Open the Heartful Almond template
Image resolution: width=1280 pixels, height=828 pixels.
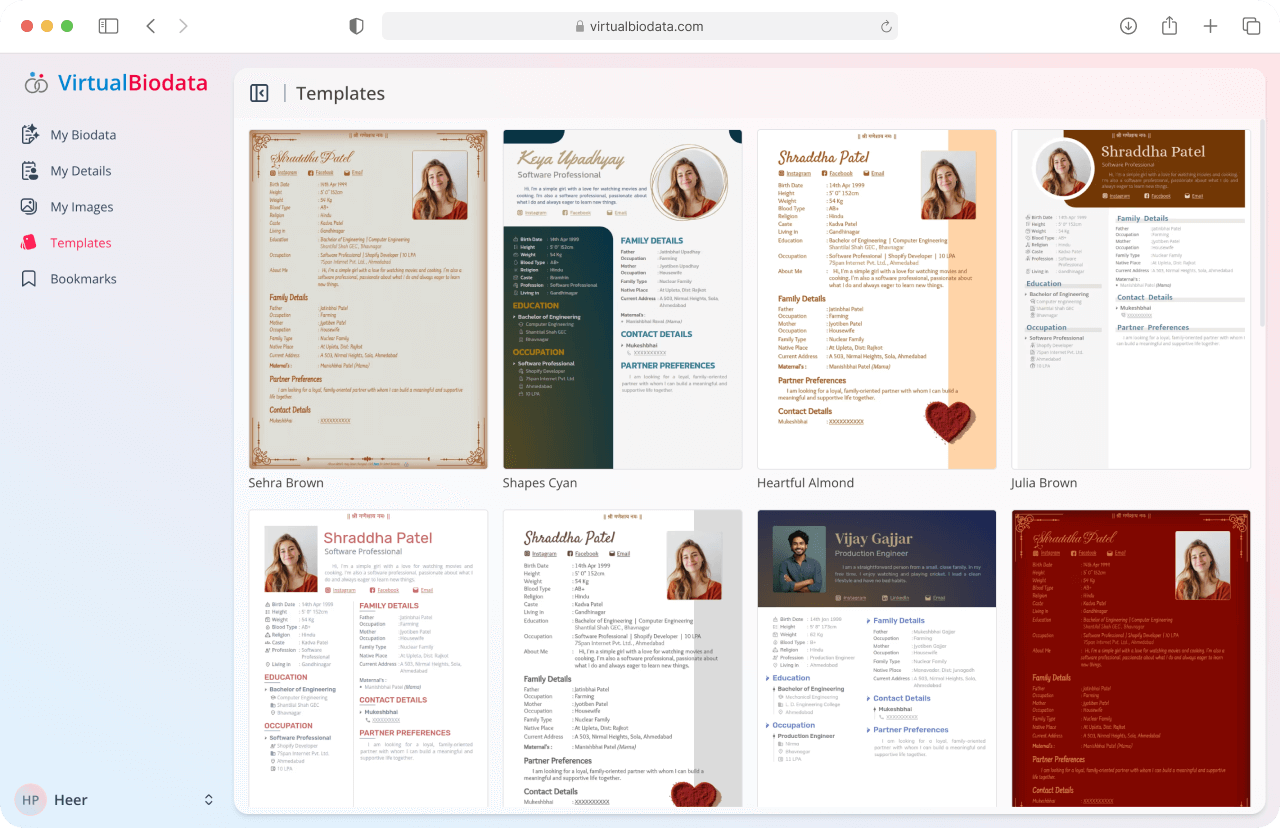877,299
